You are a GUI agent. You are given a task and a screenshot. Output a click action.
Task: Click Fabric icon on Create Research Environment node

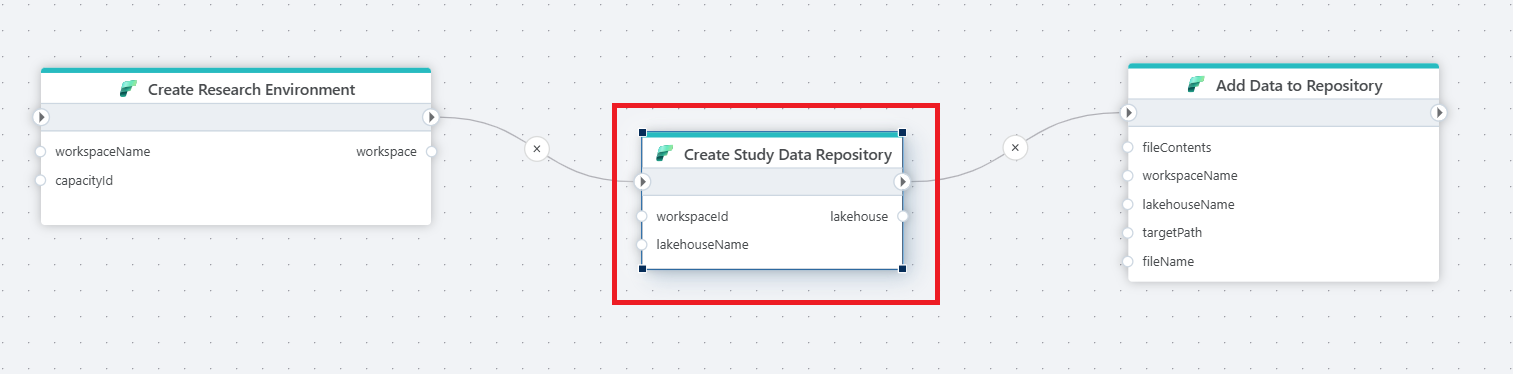pyautogui.click(x=128, y=89)
